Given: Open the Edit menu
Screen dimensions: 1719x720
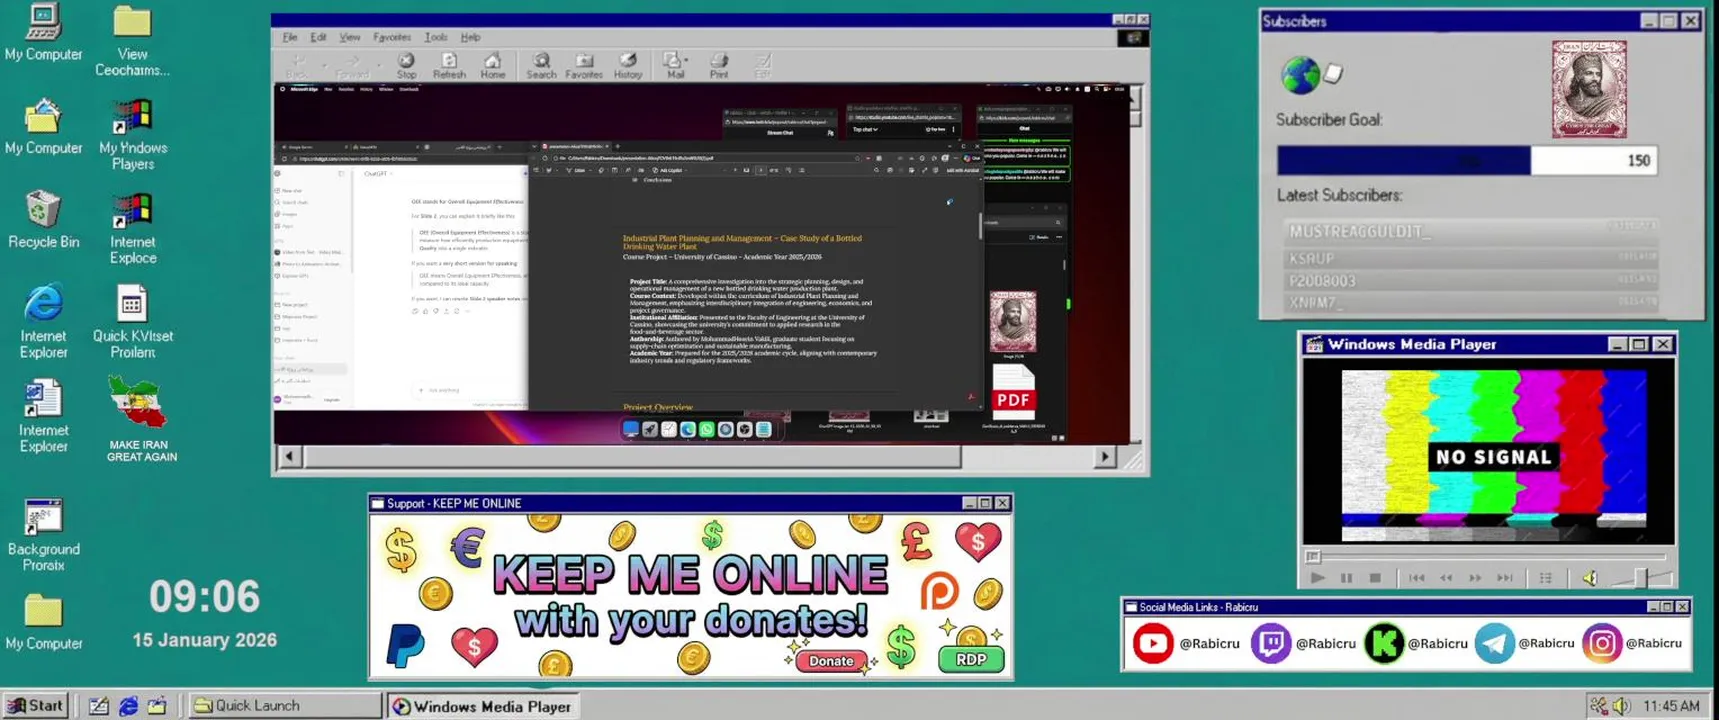Looking at the screenshot, I should click(318, 37).
